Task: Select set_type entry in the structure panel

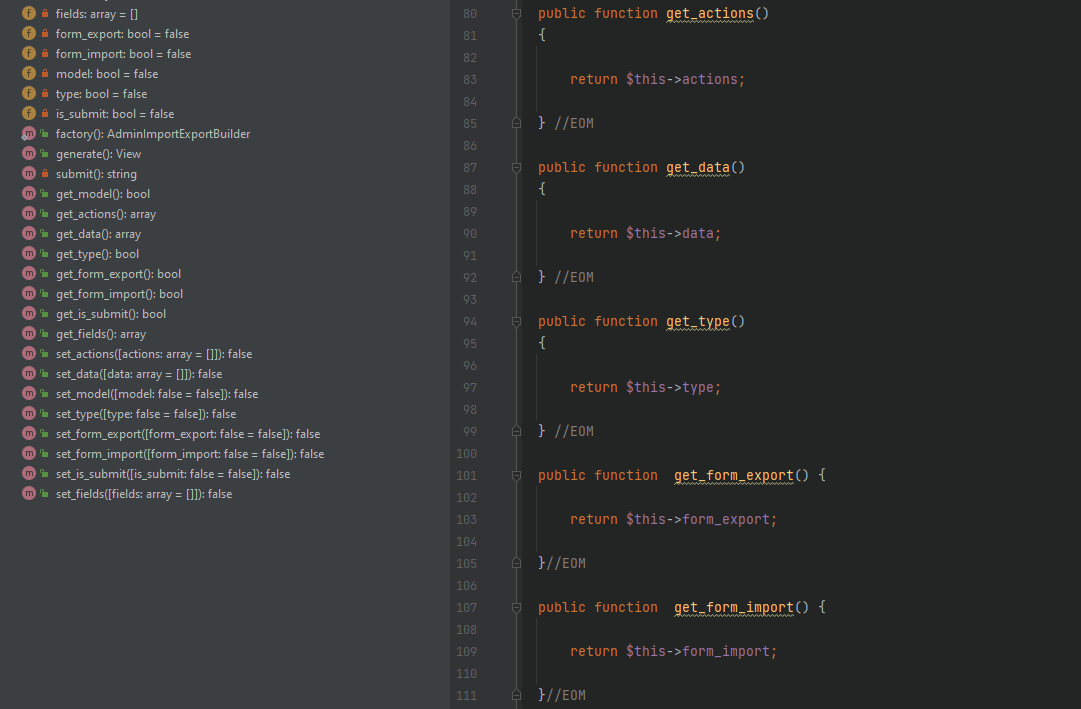Action: (x=145, y=414)
